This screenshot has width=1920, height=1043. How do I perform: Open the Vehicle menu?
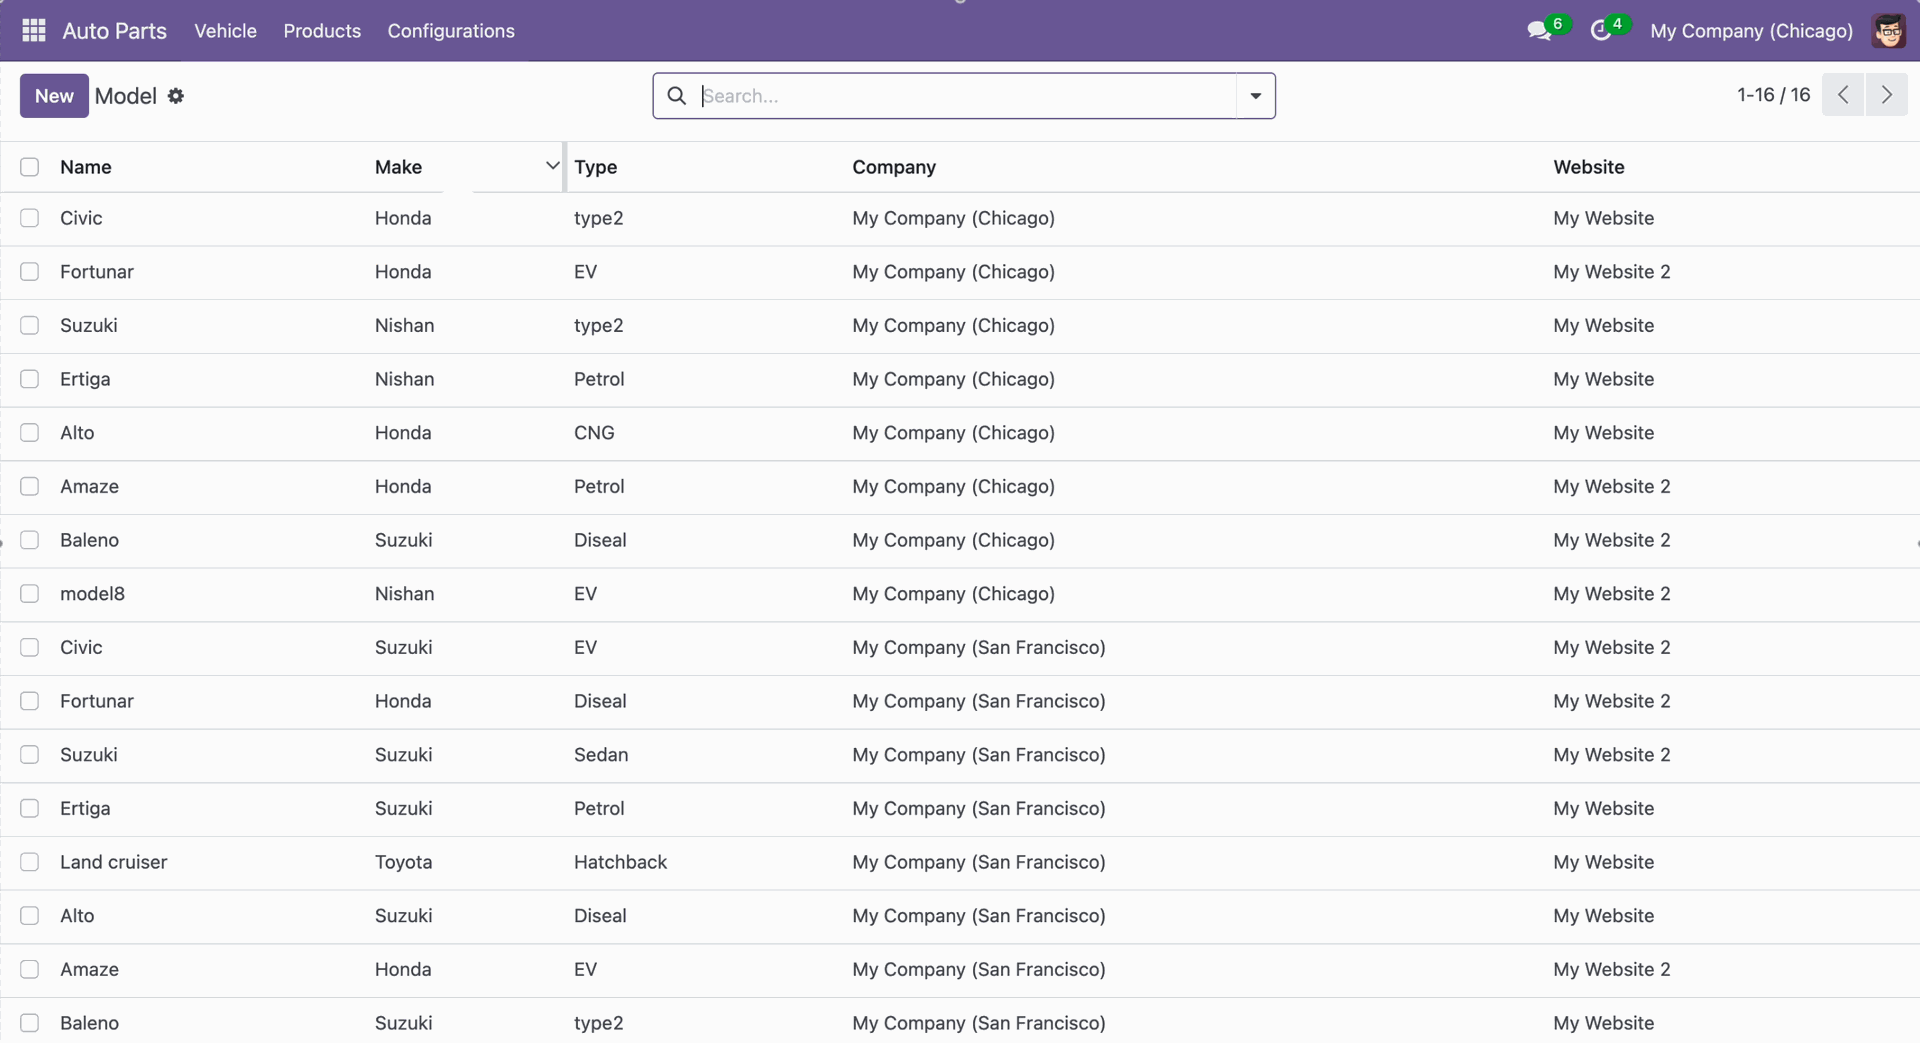[x=225, y=31]
